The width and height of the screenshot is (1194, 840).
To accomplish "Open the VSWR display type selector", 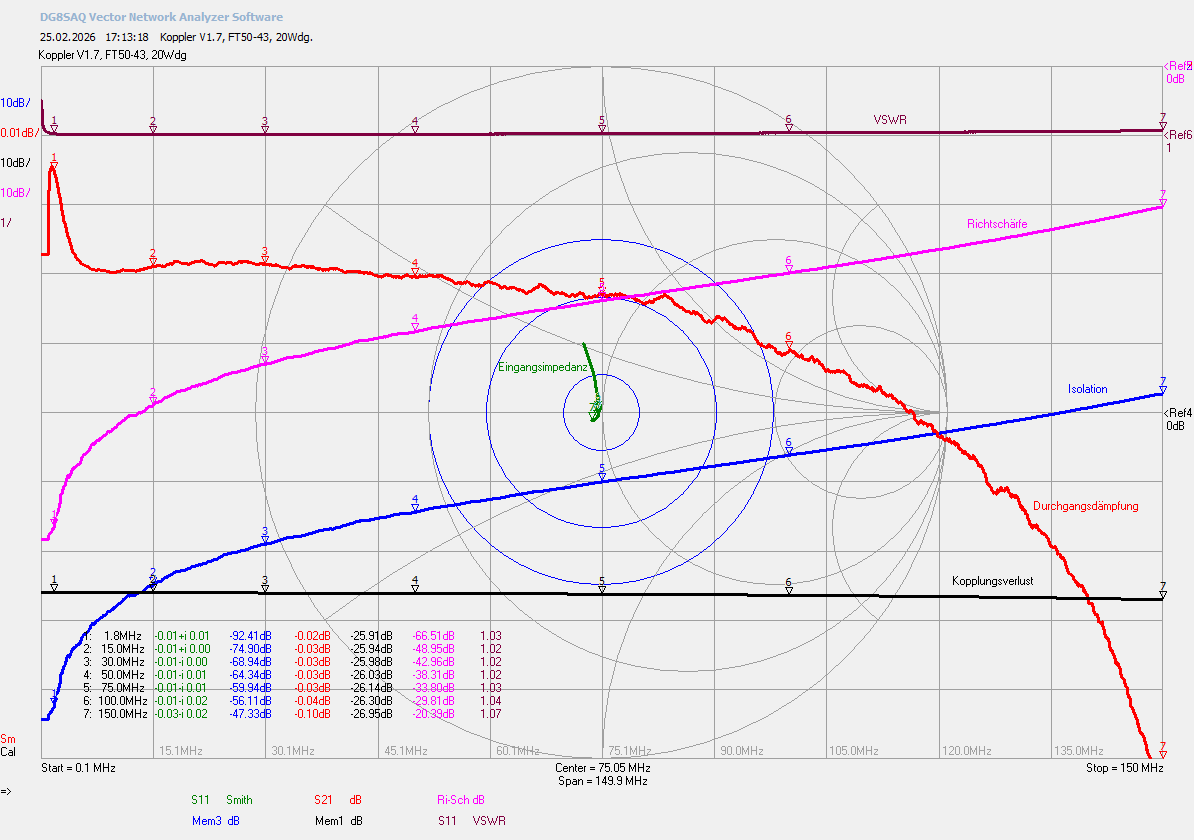I will click(489, 821).
